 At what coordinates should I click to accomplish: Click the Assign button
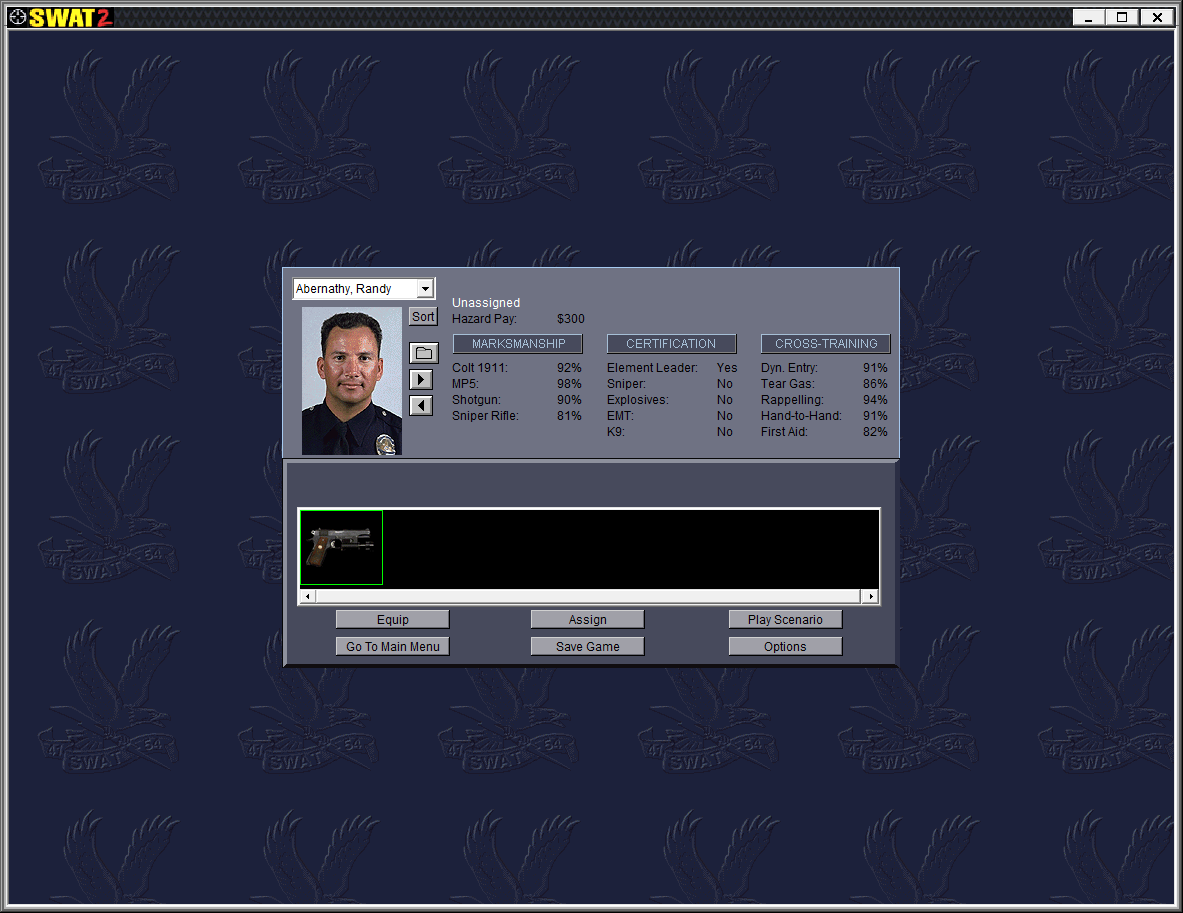click(x=588, y=619)
